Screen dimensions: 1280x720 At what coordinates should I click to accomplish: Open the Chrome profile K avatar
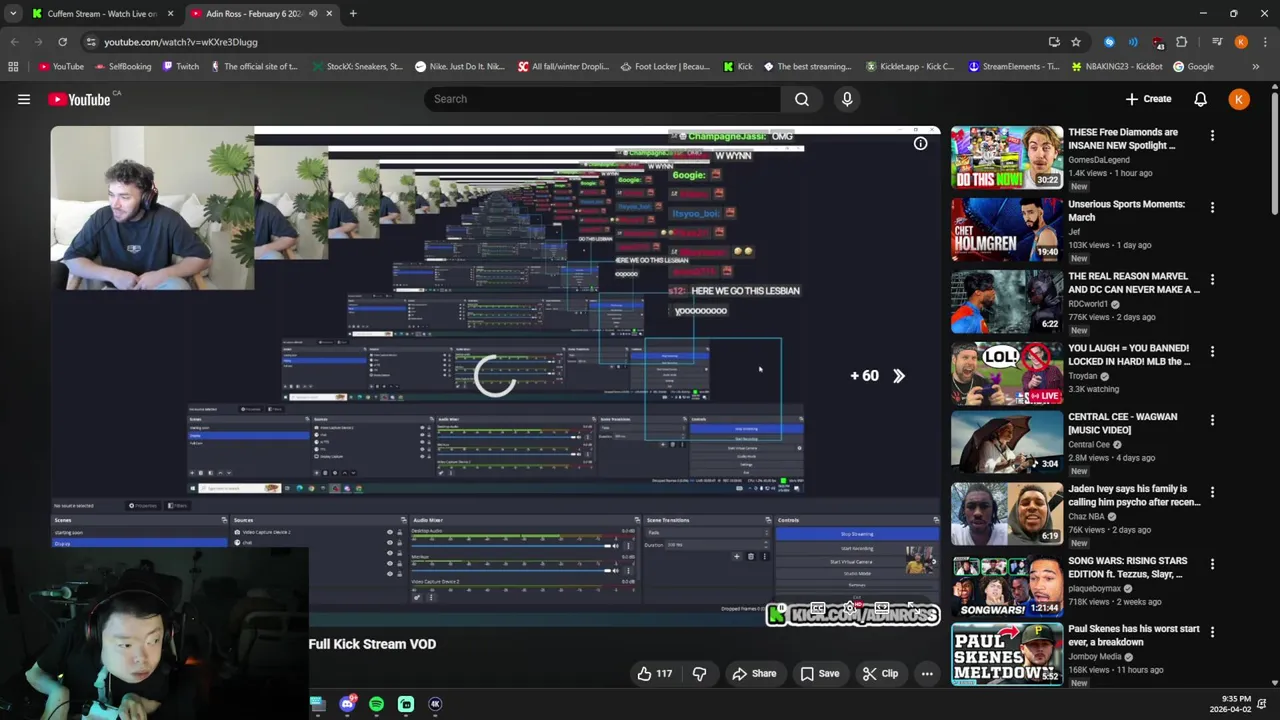[x=1241, y=42]
